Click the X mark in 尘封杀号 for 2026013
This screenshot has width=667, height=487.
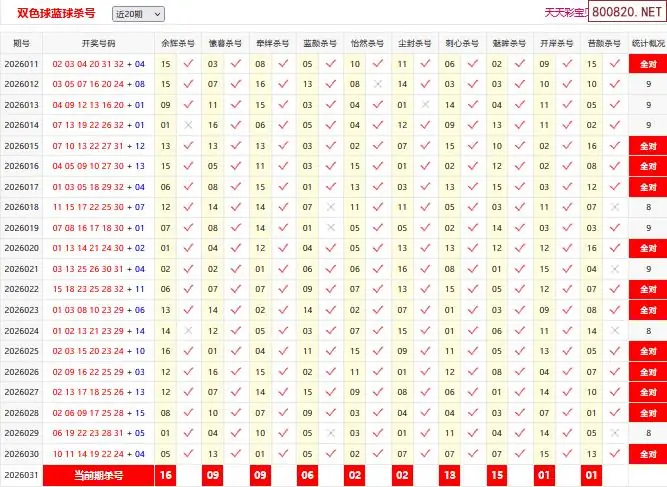pos(425,105)
